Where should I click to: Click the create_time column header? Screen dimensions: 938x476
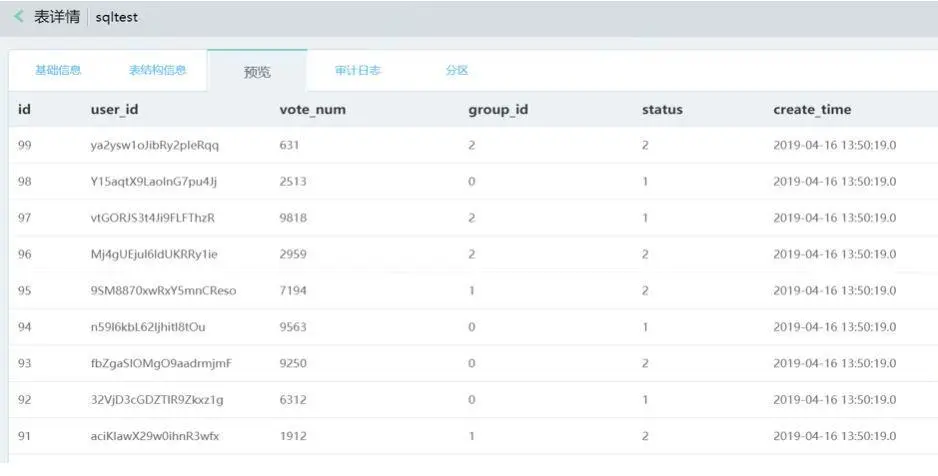click(x=812, y=110)
